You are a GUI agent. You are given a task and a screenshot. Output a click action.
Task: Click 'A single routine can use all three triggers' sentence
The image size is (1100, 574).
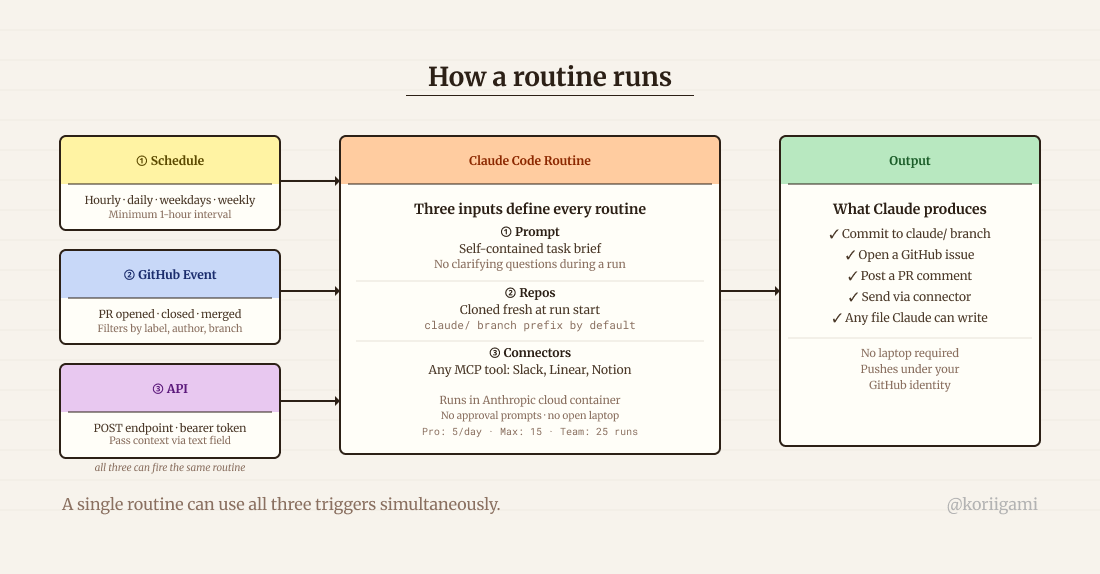(x=281, y=505)
